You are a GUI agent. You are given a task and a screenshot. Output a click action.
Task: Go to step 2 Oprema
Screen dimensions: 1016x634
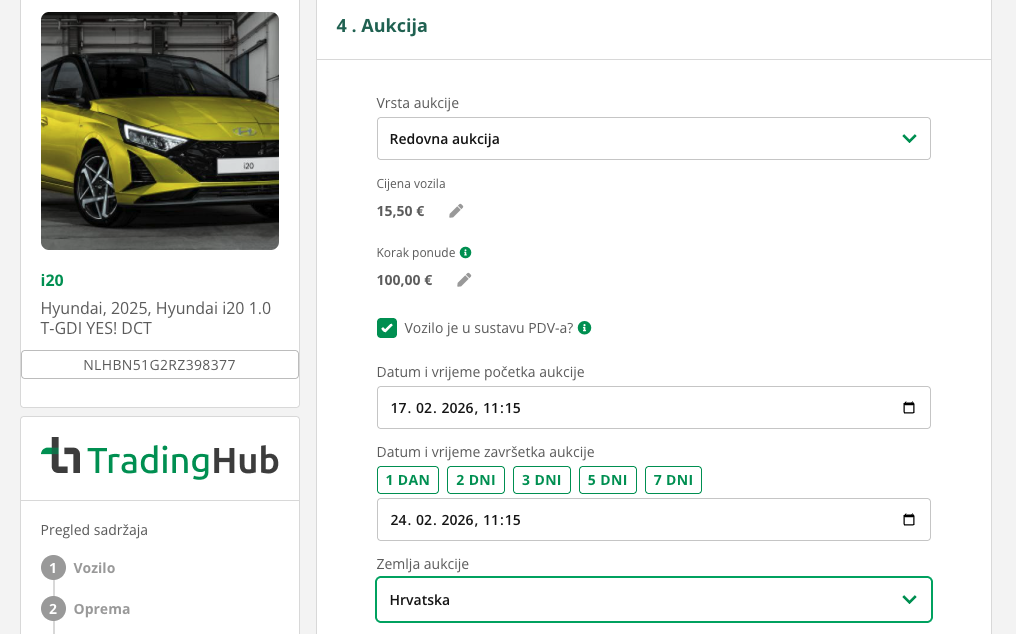(x=86, y=609)
